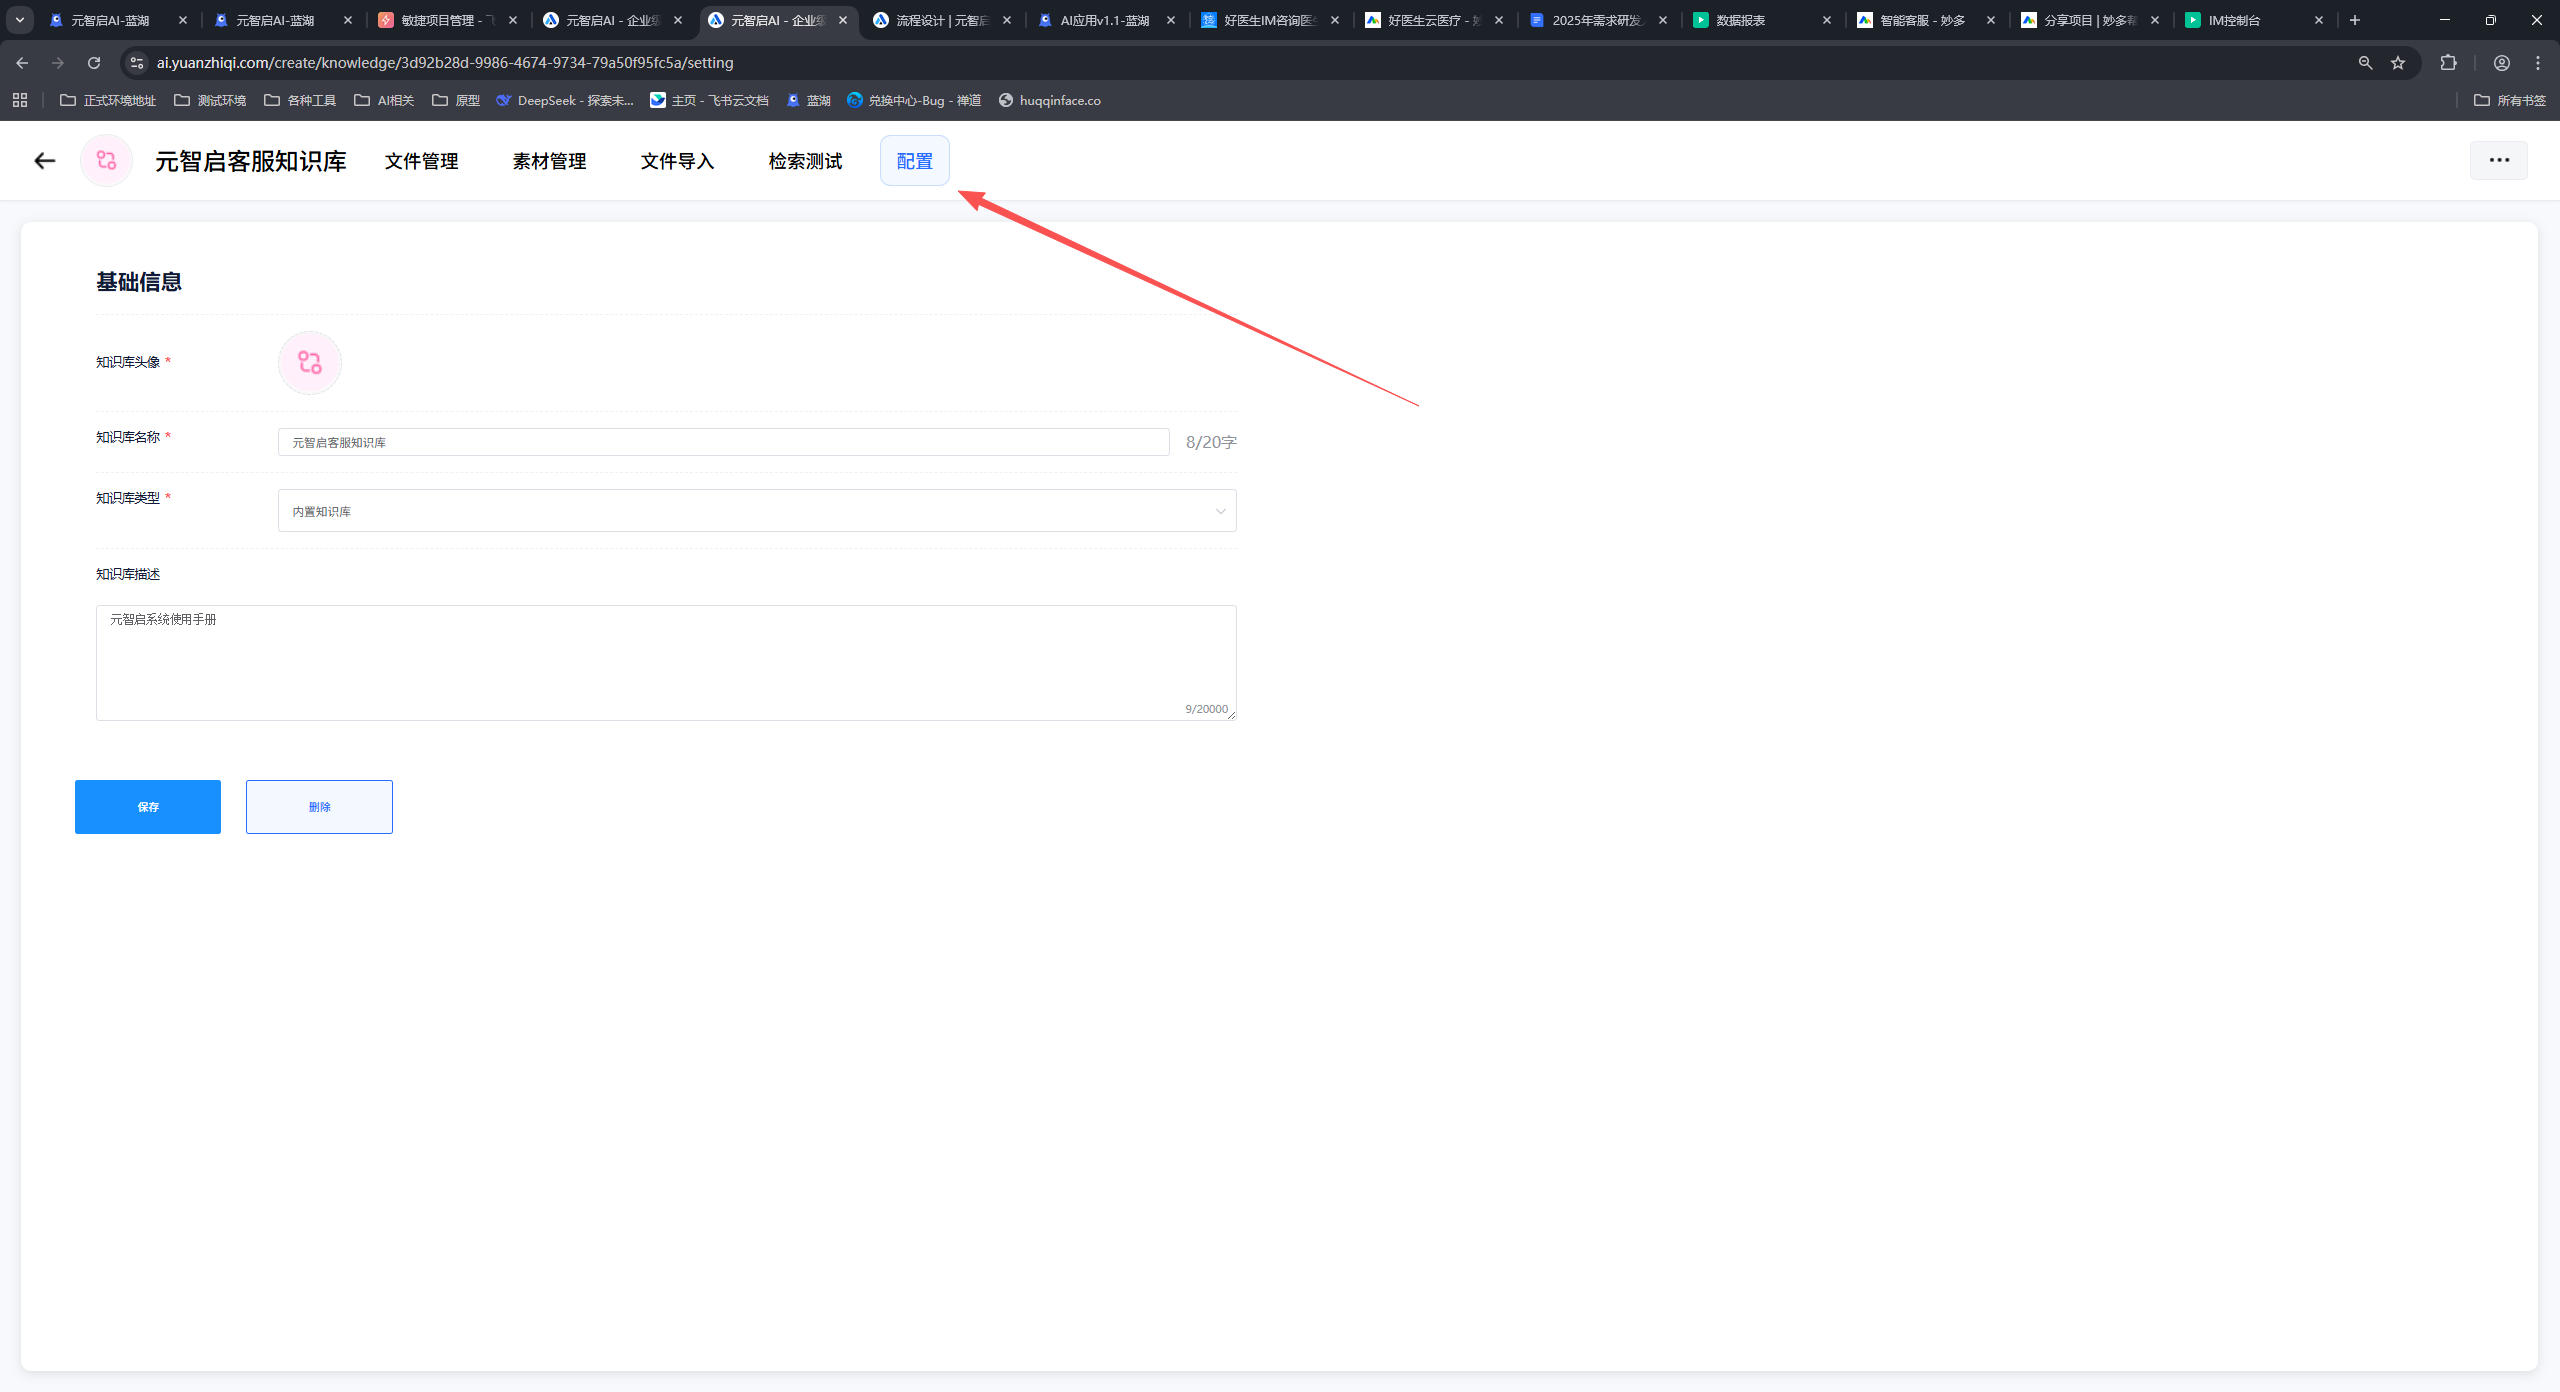Image resolution: width=2560 pixels, height=1392 pixels.
Task: Switch to the 检索测试 tab
Action: [x=805, y=161]
